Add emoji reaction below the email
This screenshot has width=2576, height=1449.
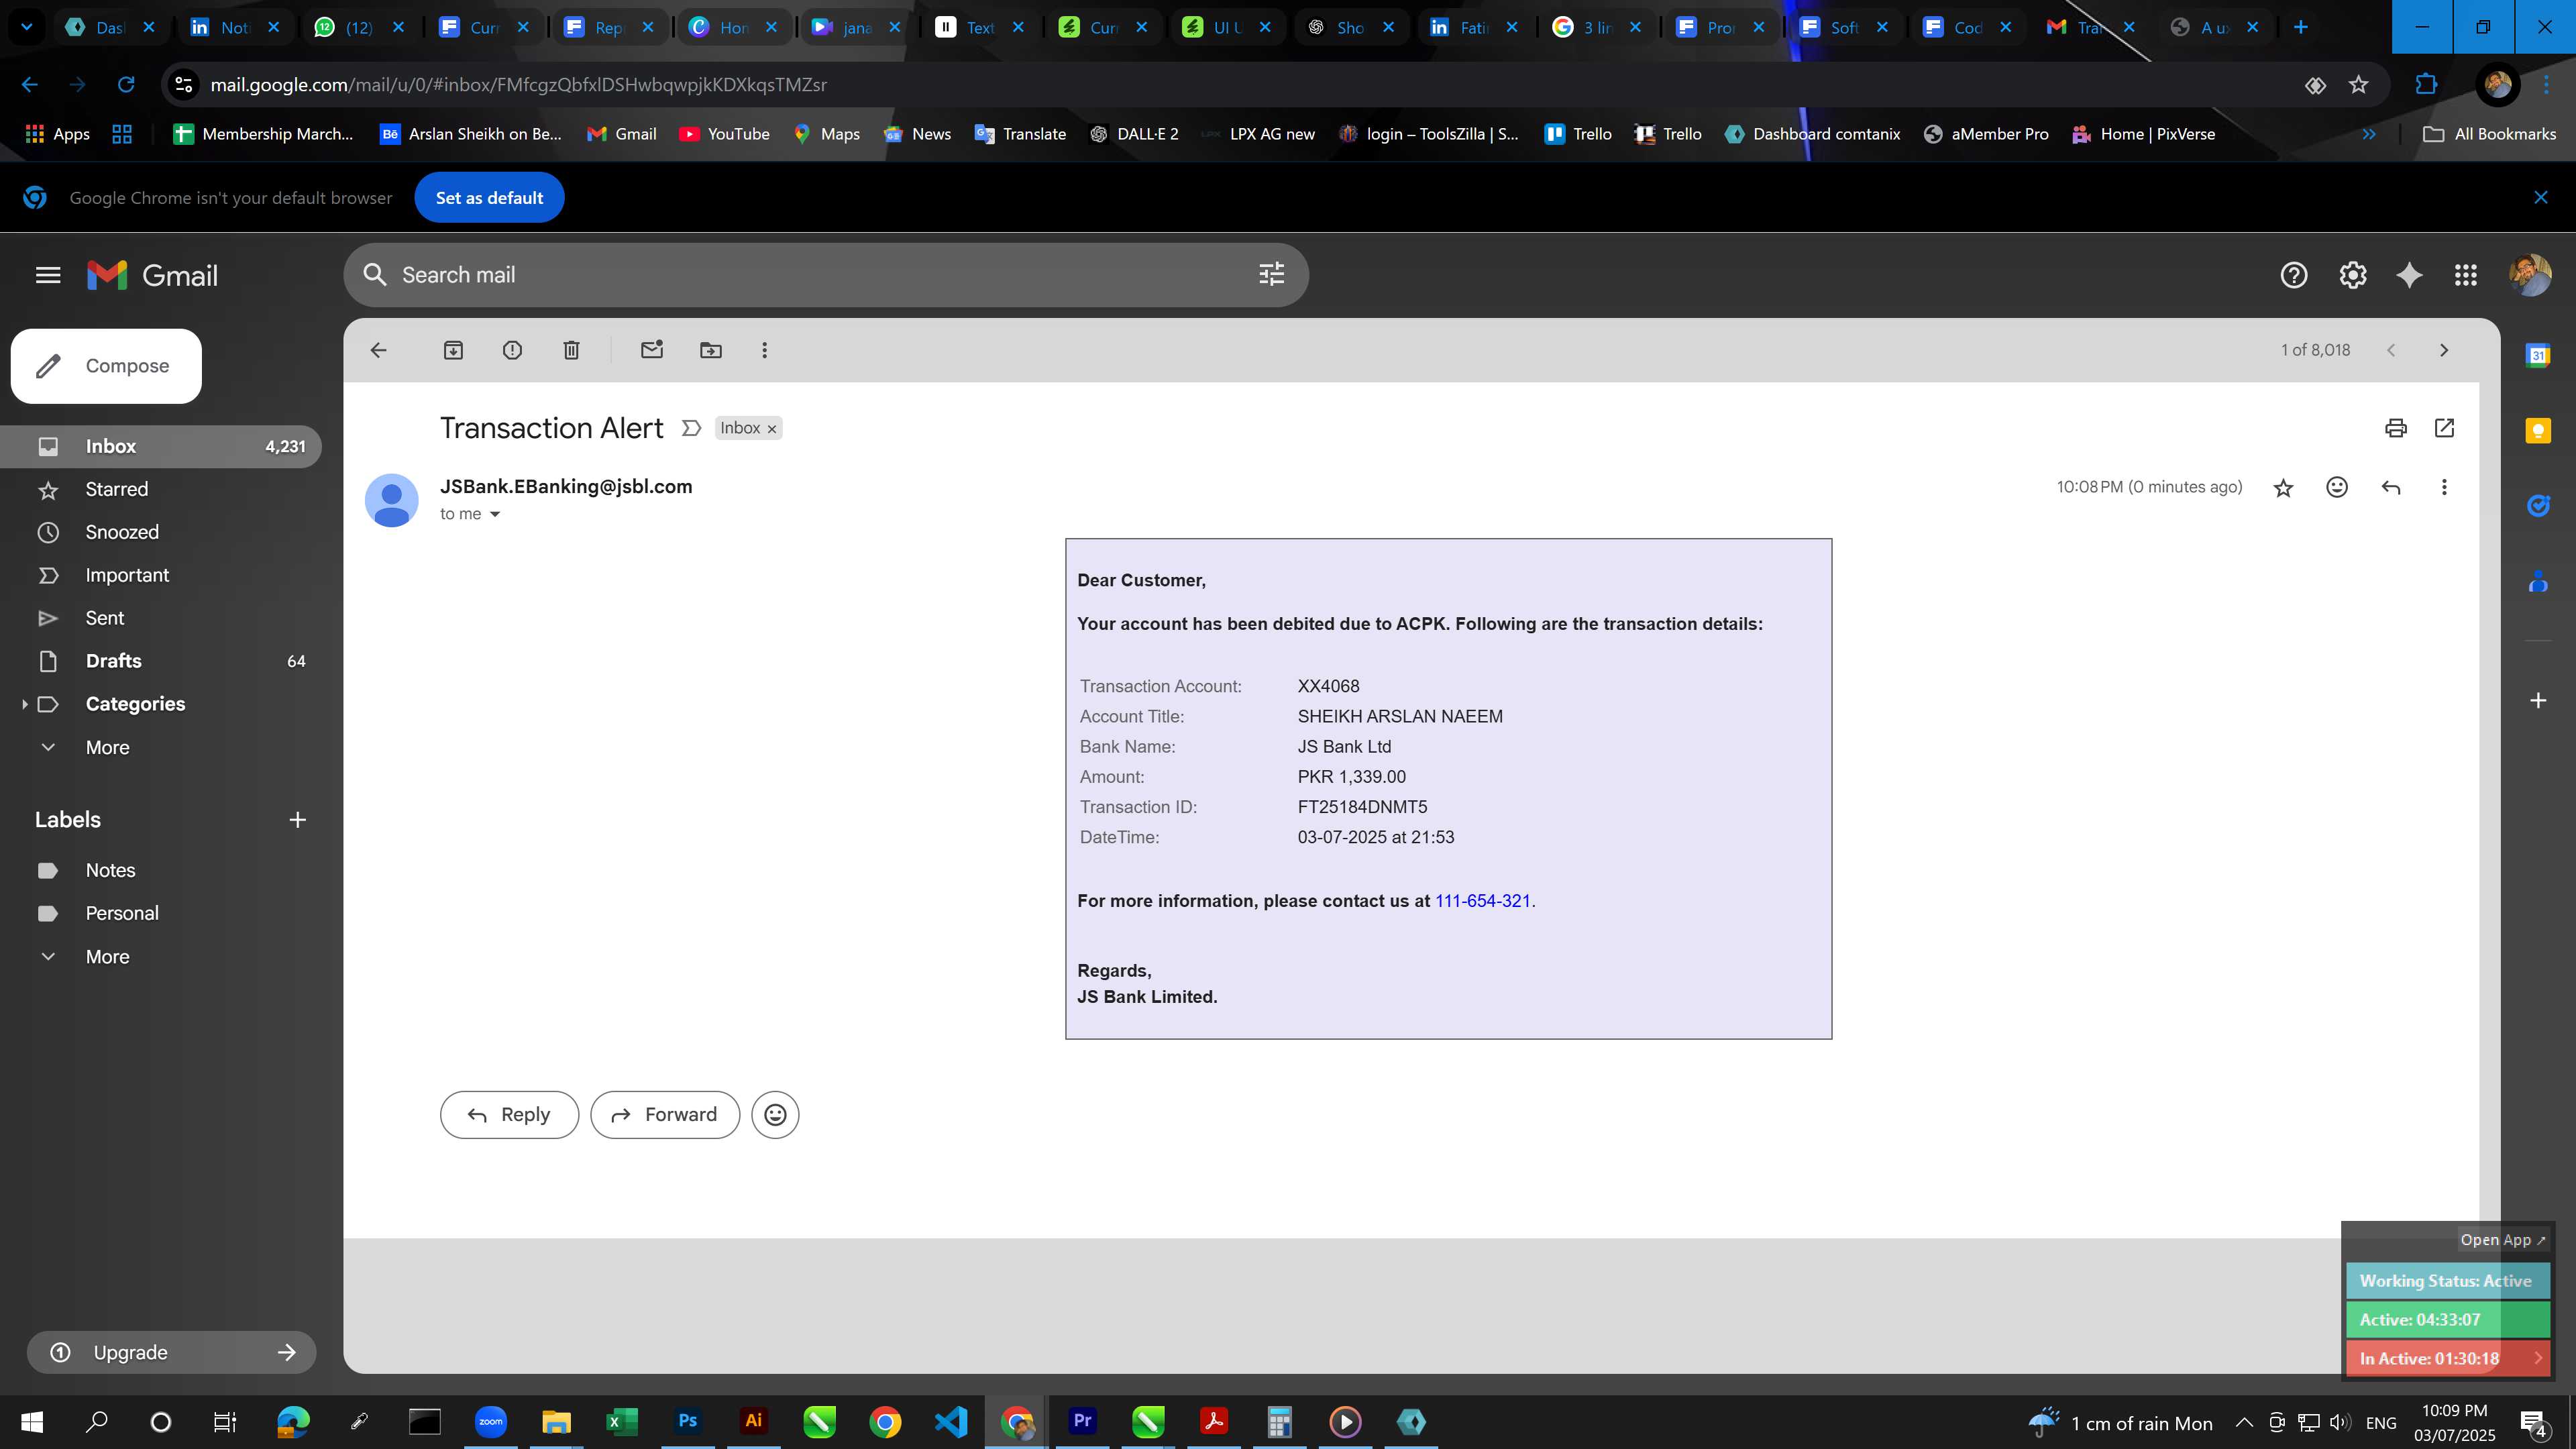[775, 1114]
